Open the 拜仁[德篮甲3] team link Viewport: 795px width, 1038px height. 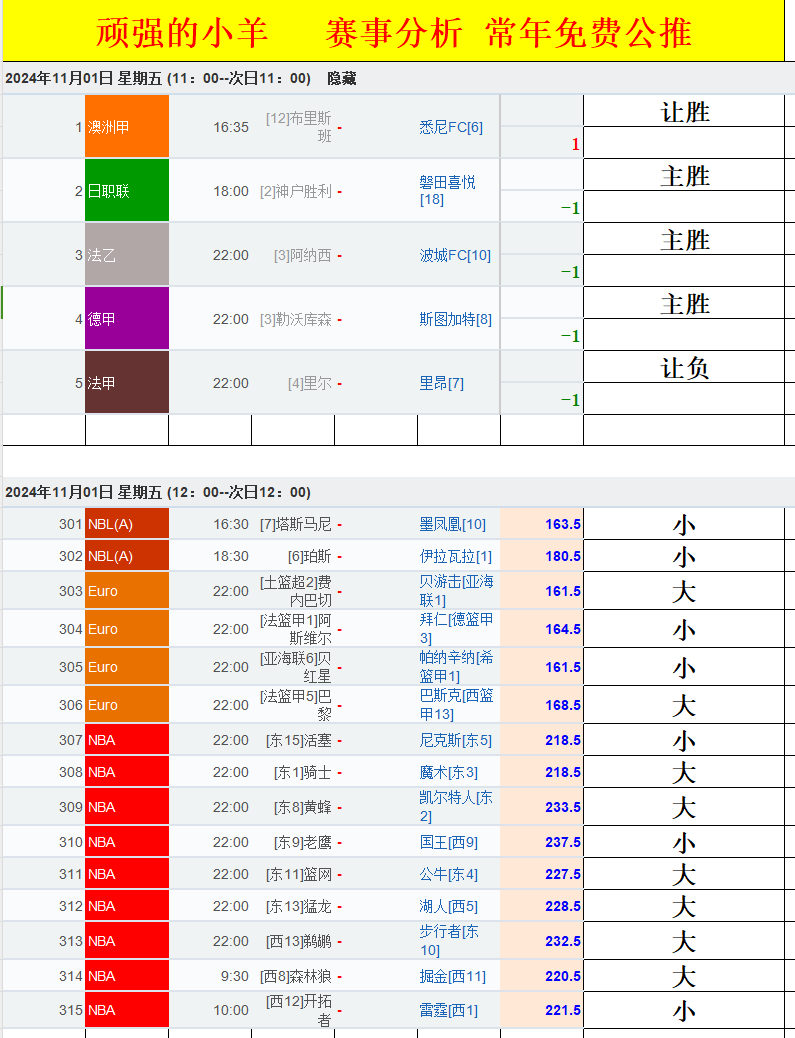[x=456, y=628]
